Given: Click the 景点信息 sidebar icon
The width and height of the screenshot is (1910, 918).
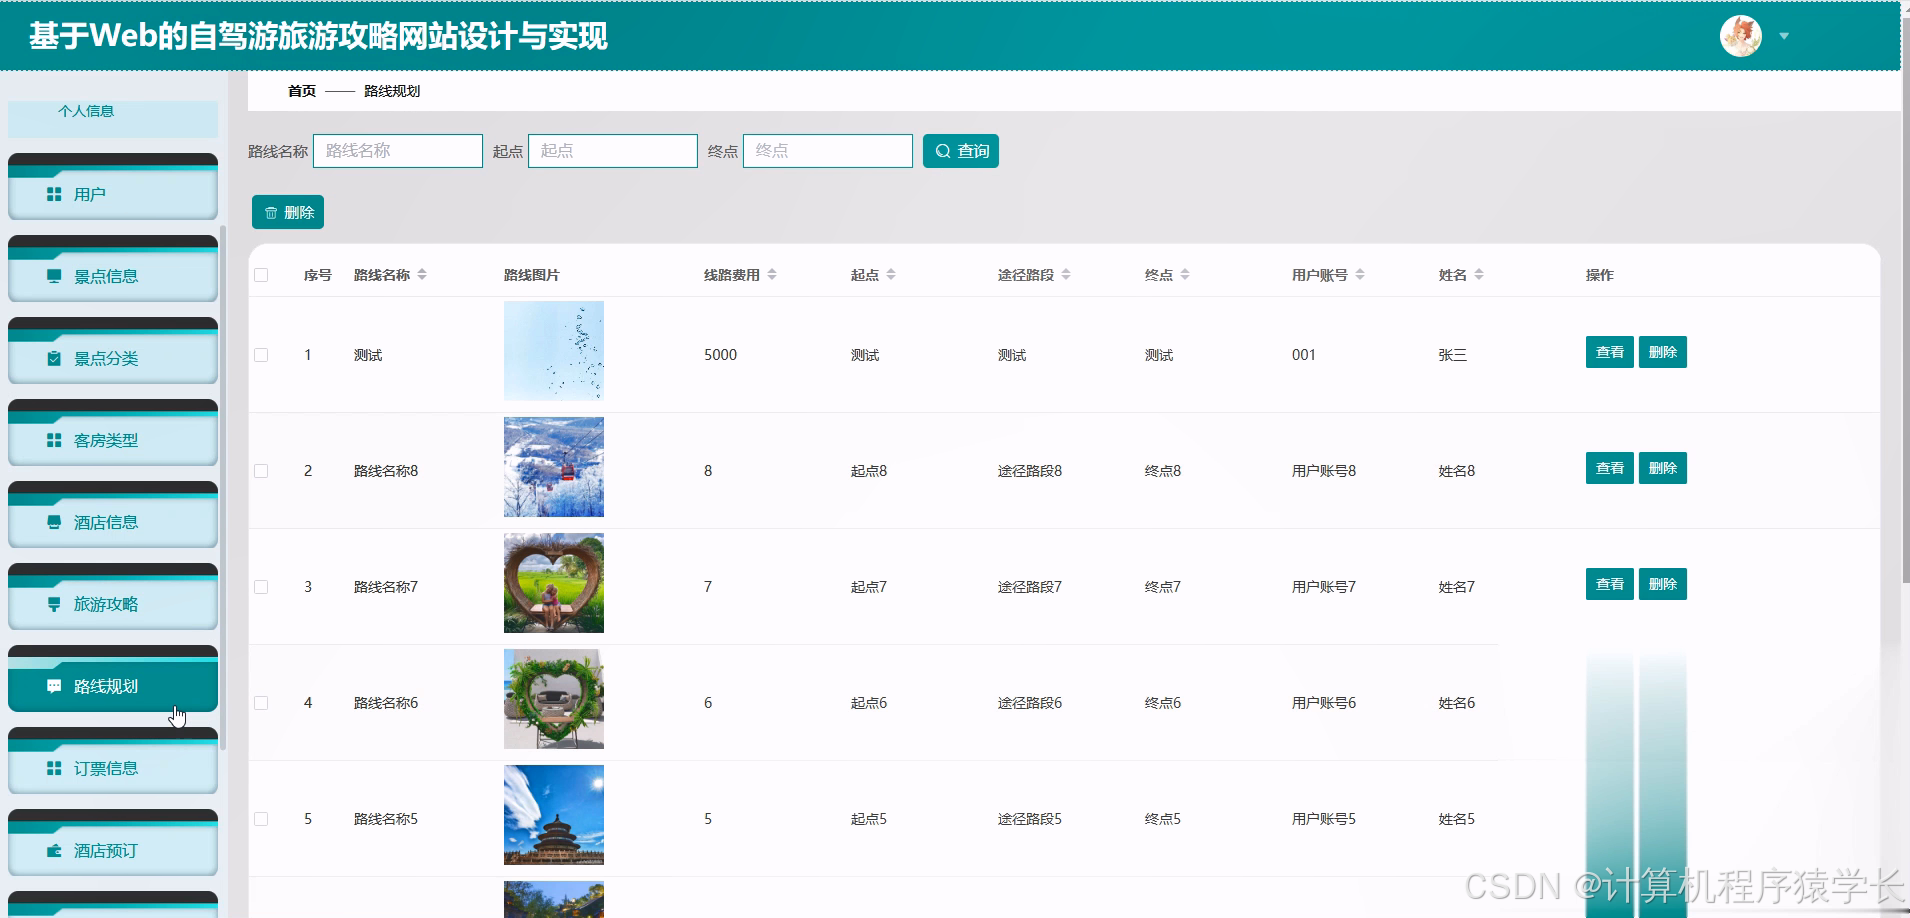Looking at the screenshot, I should click(x=54, y=276).
